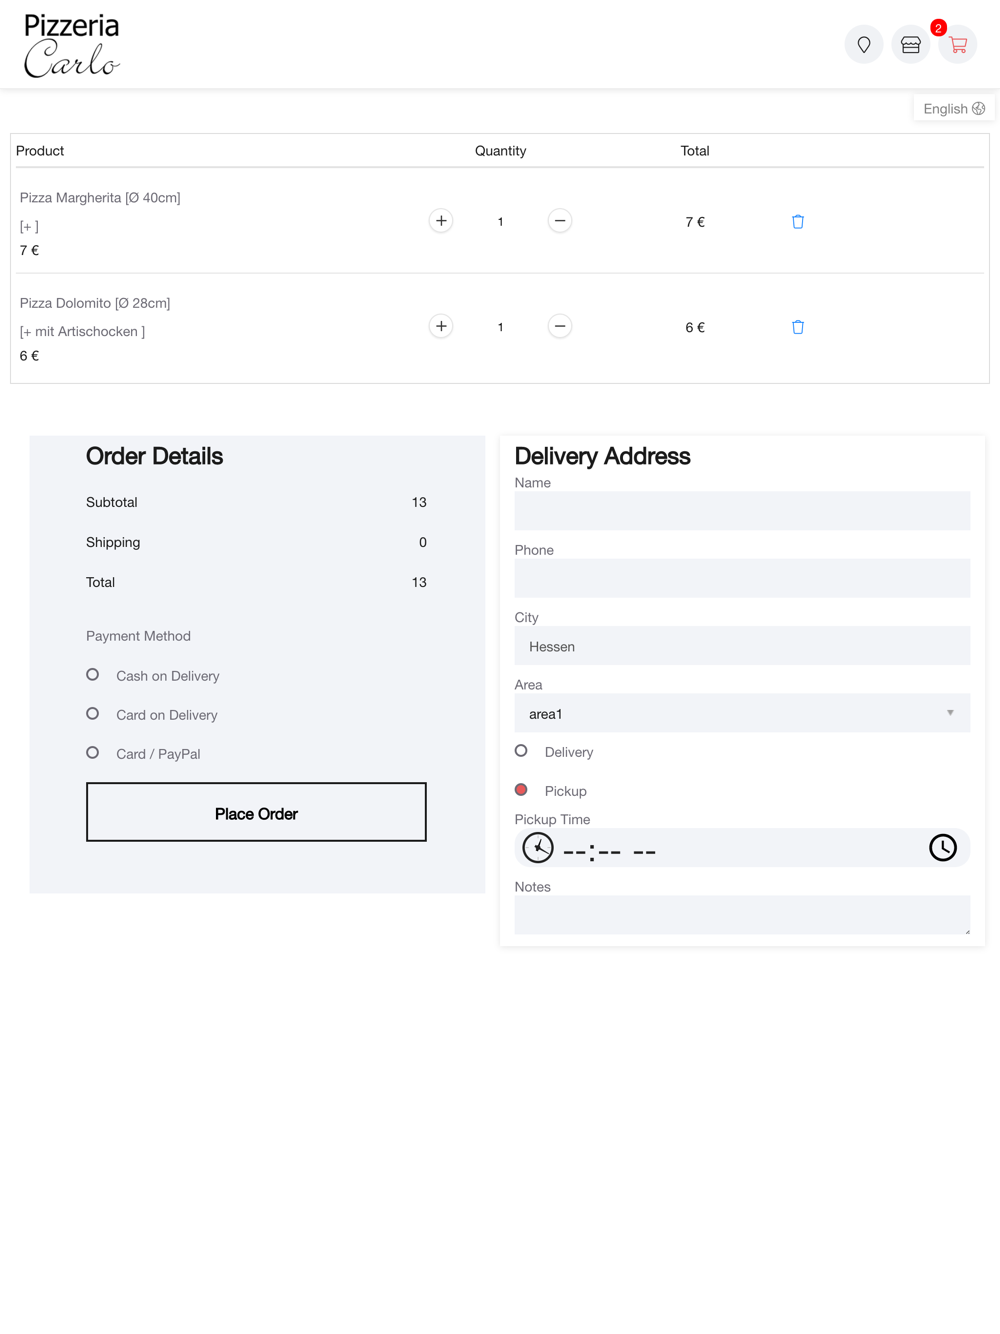Focus the Notes text area

pyautogui.click(x=742, y=915)
